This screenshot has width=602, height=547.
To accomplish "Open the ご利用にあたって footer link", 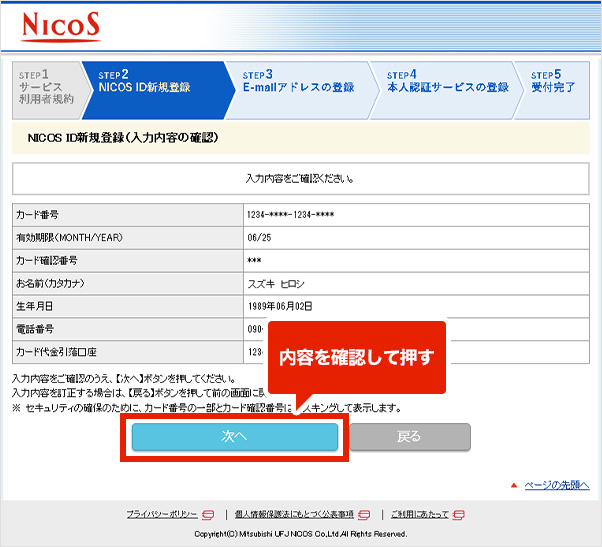I will click(420, 514).
